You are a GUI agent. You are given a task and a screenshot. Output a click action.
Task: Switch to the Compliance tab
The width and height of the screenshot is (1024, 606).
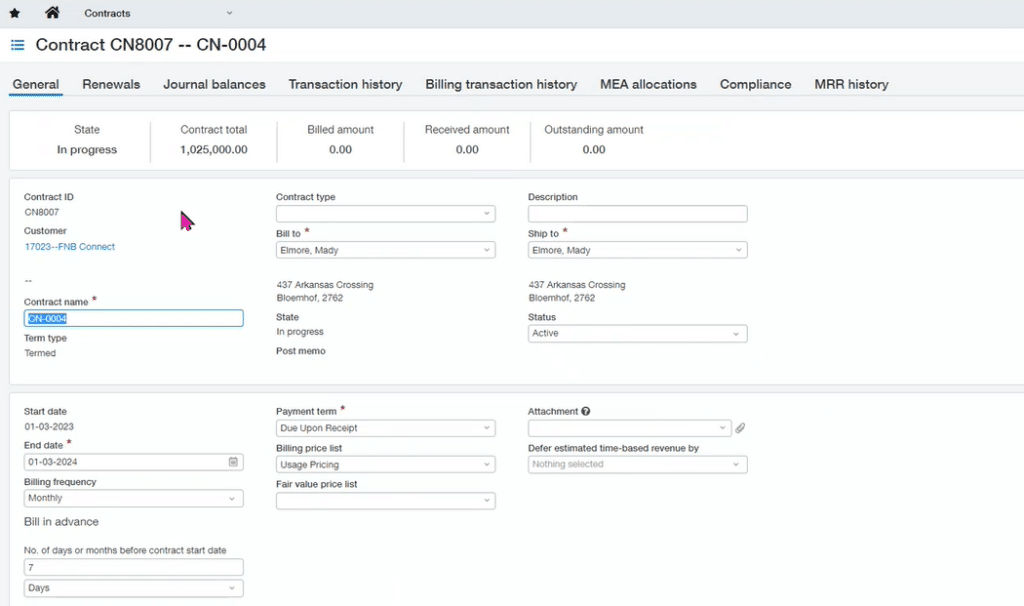coord(756,84)
